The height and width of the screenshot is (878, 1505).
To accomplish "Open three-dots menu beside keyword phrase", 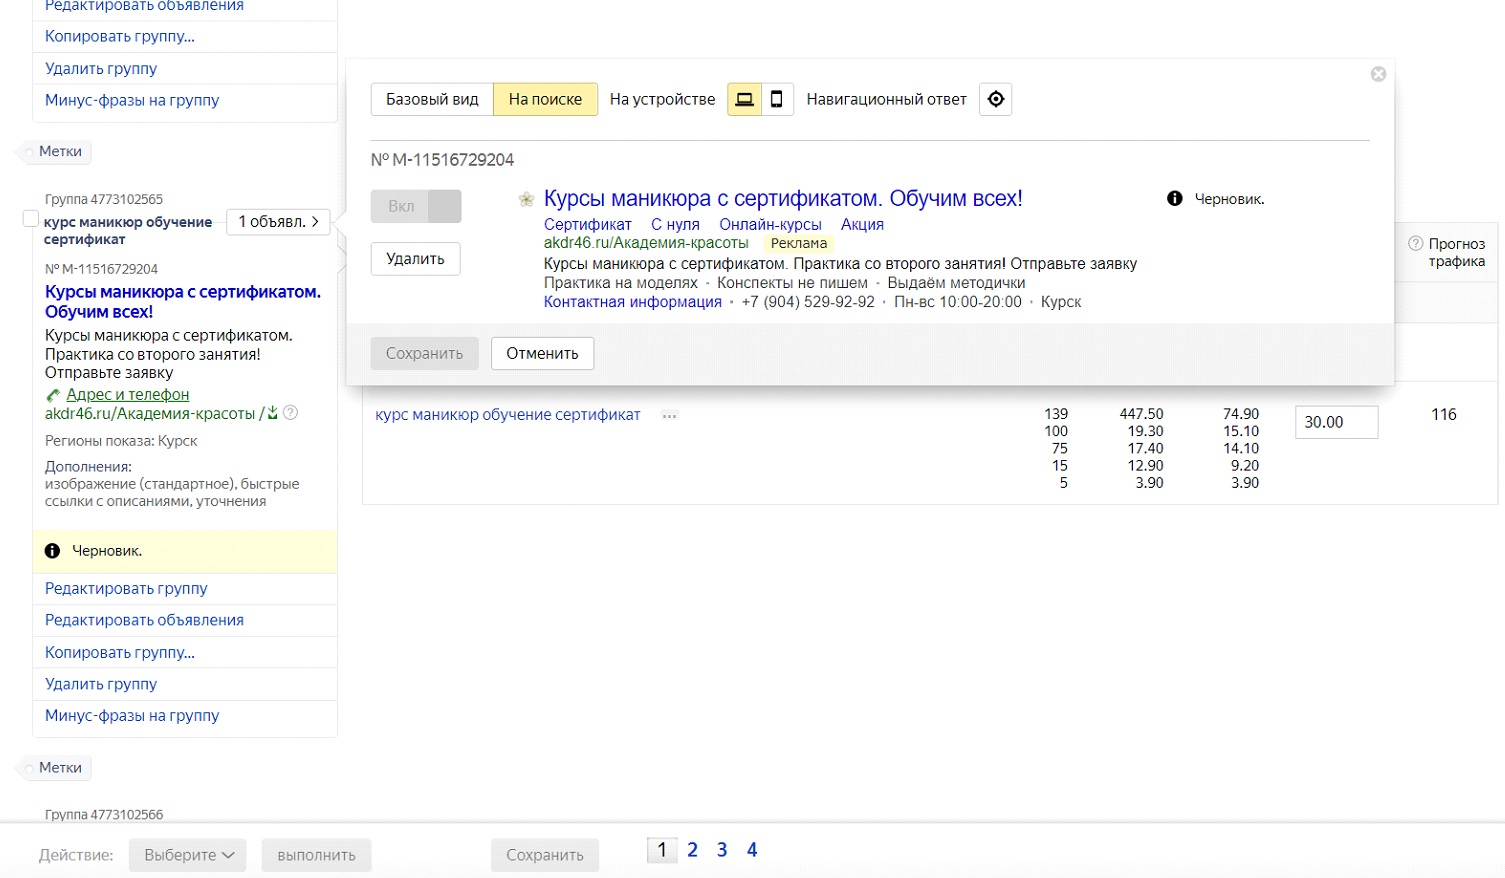I will (670, 415).
